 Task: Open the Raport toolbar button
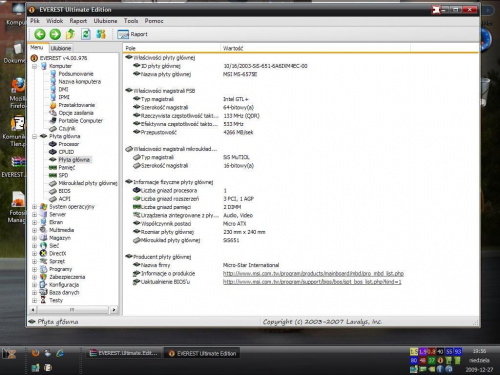tap(132, 34)
